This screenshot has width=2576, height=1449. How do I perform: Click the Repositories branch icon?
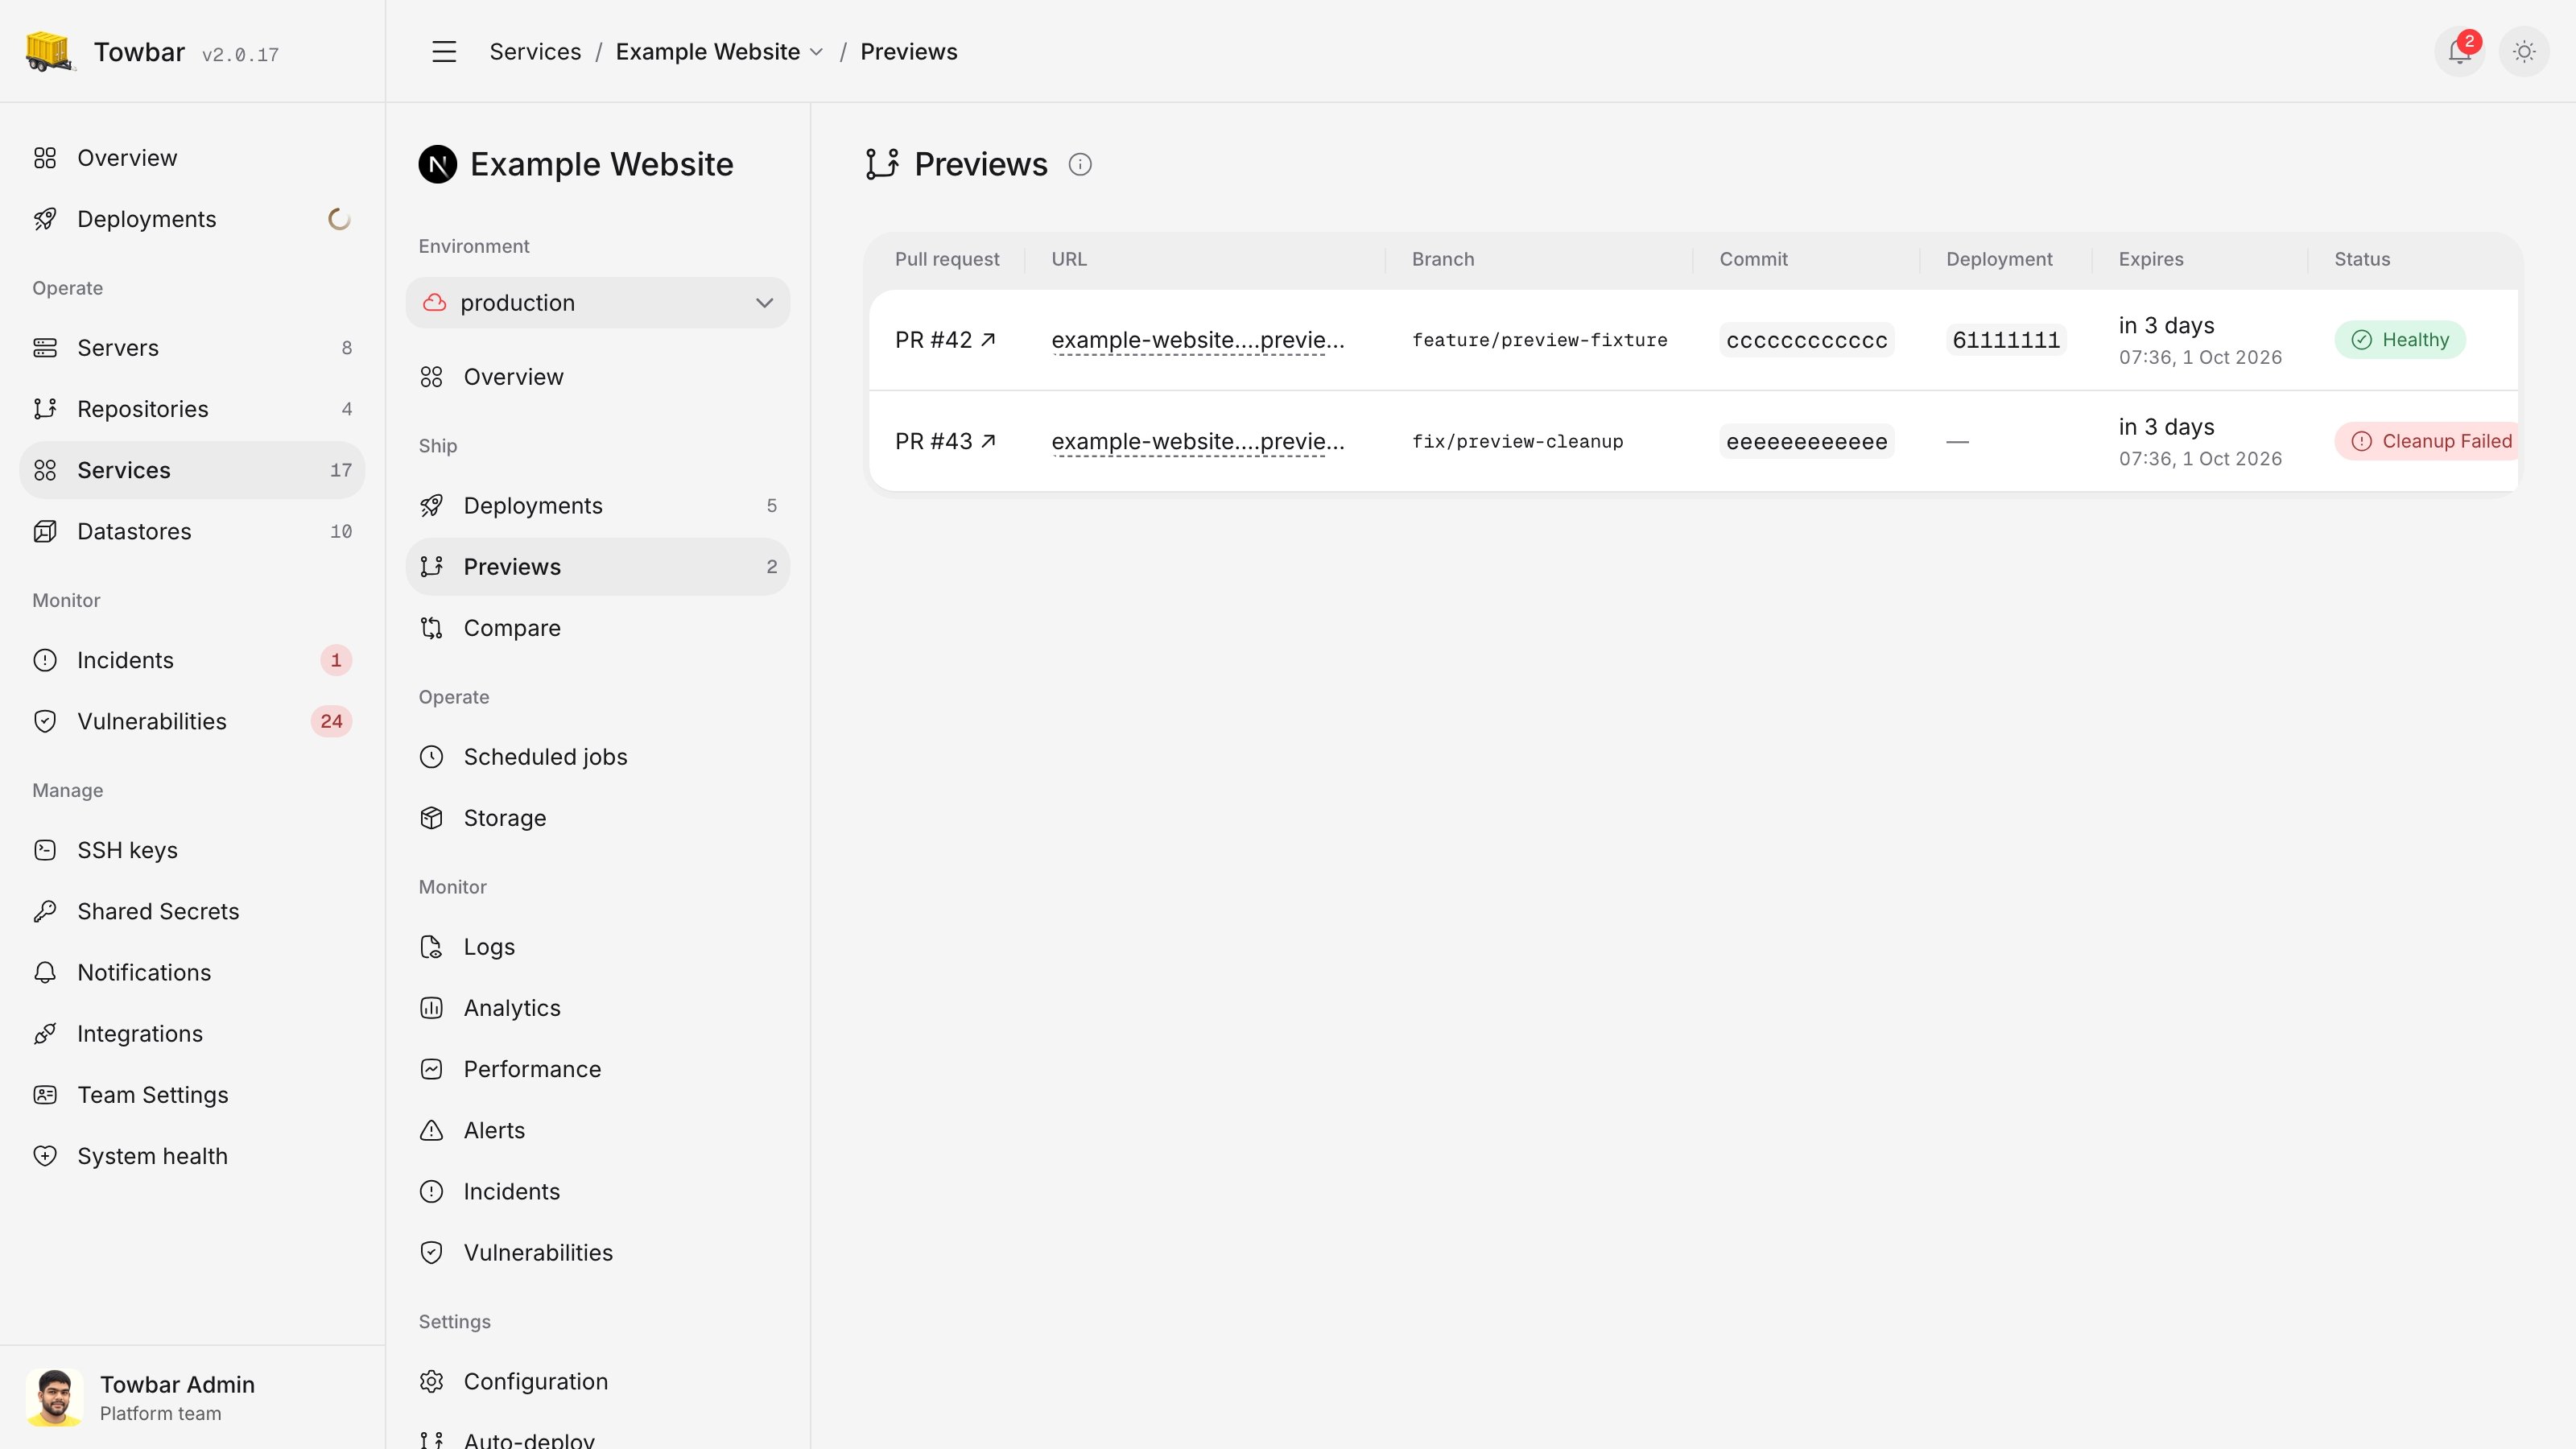point(45,409)
